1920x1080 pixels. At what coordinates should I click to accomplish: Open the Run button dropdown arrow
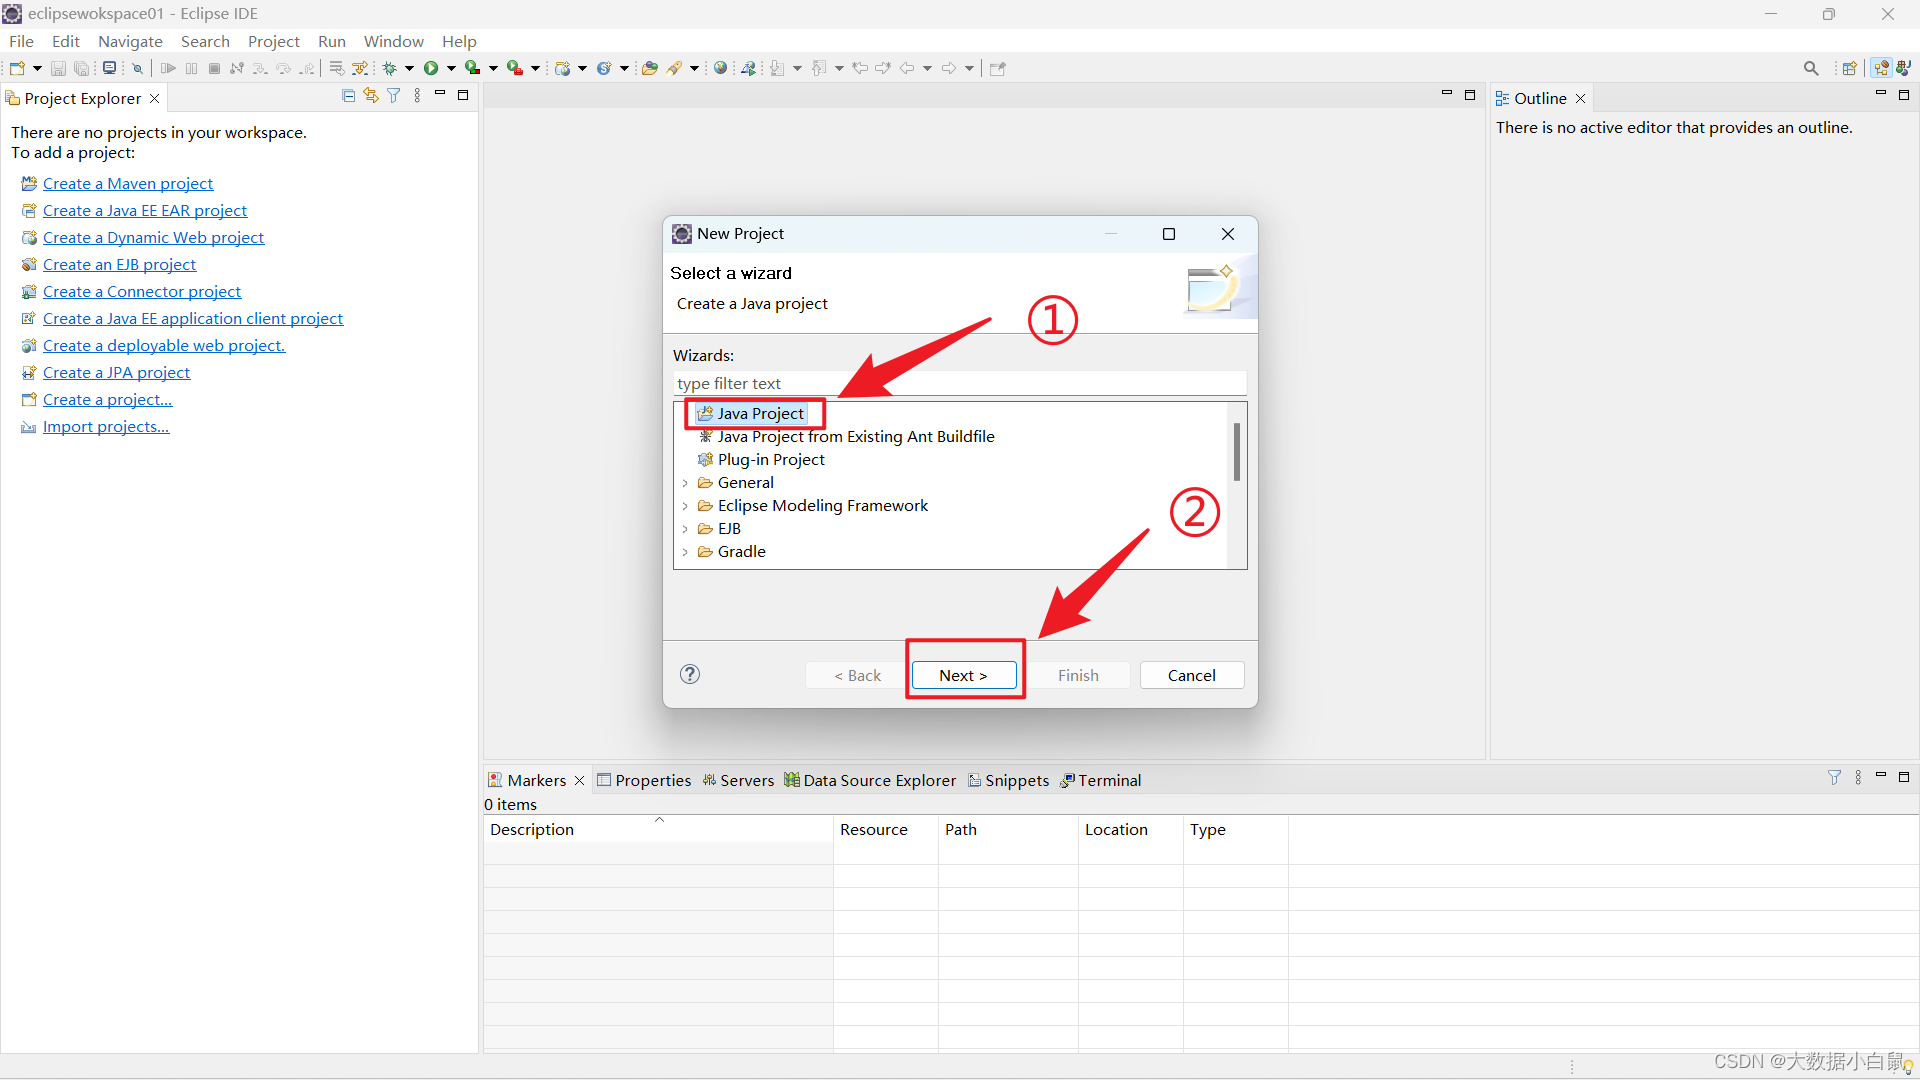pos(451,68)
